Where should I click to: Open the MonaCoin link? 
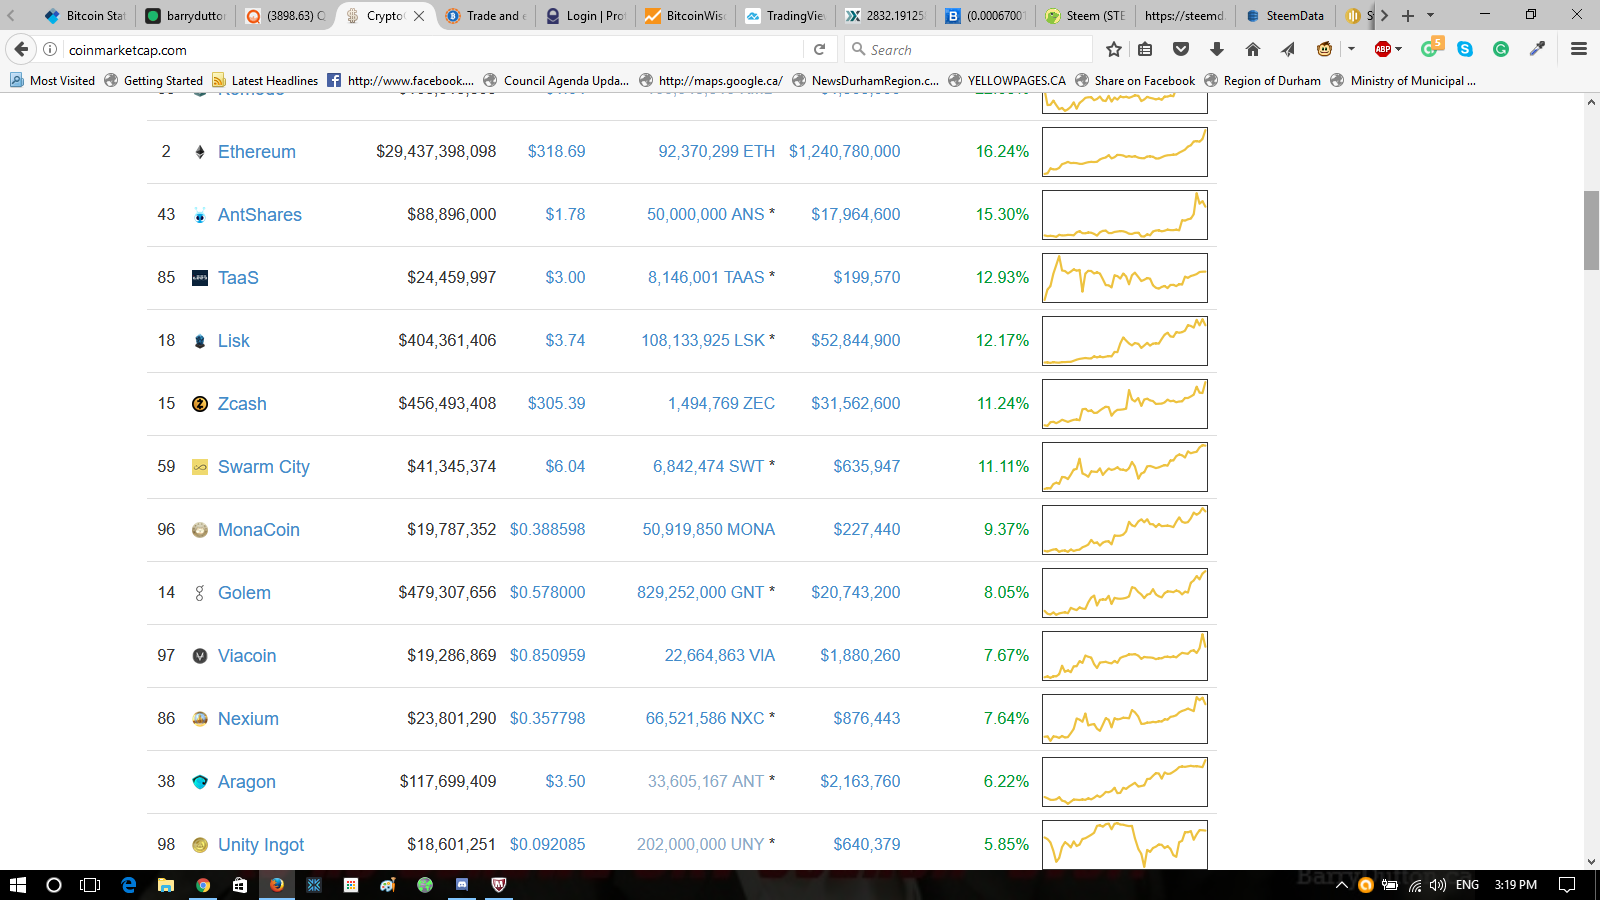click(259, 530)
